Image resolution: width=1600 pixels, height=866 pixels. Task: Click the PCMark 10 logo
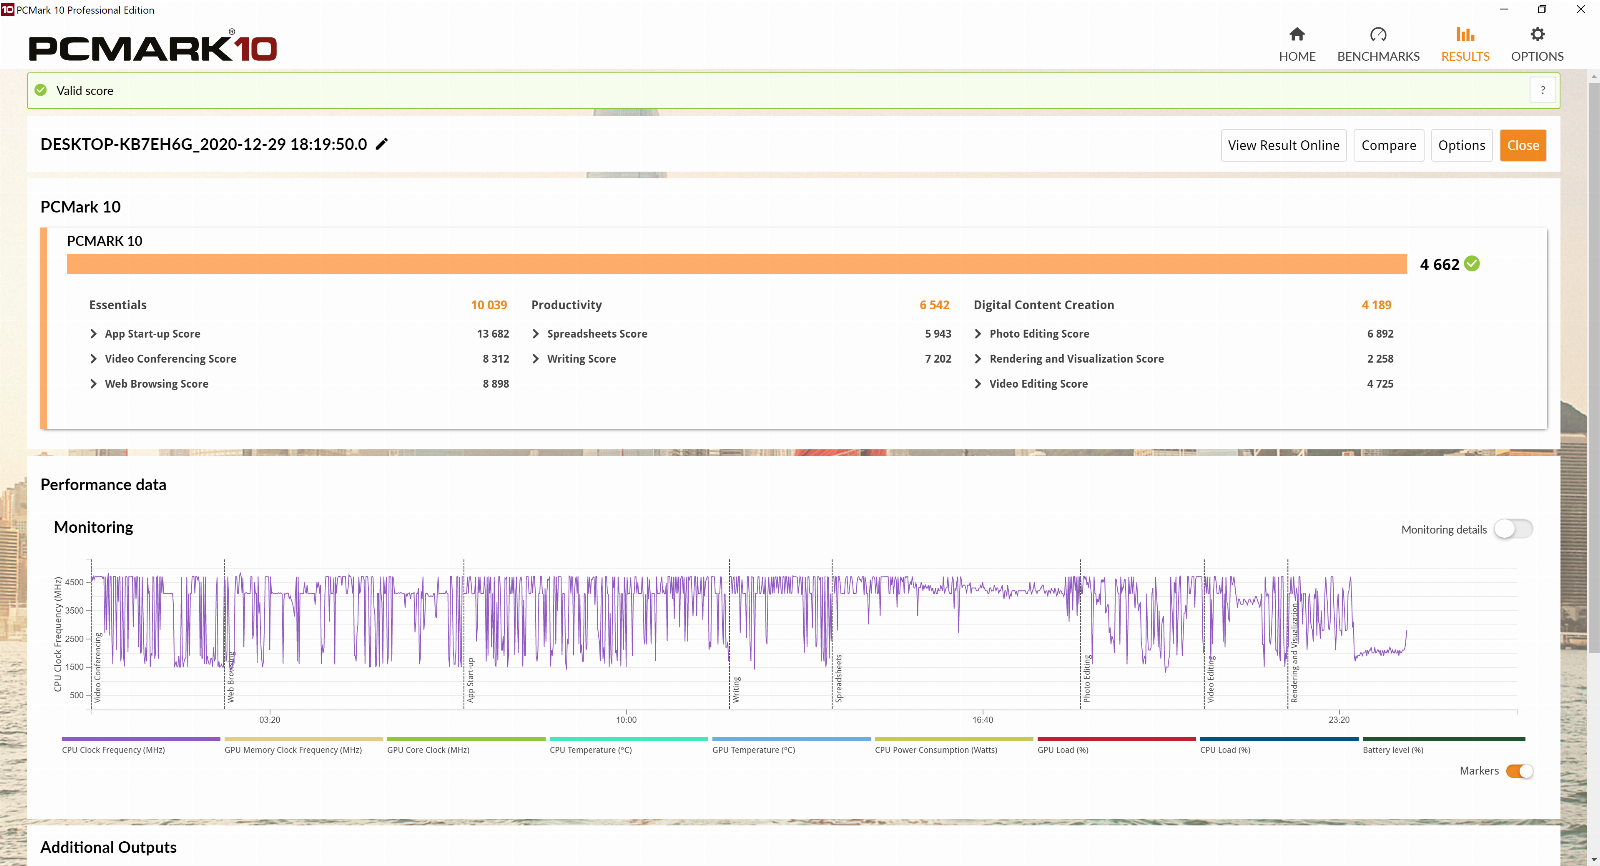pyautogui.click(x=153, y=47)
